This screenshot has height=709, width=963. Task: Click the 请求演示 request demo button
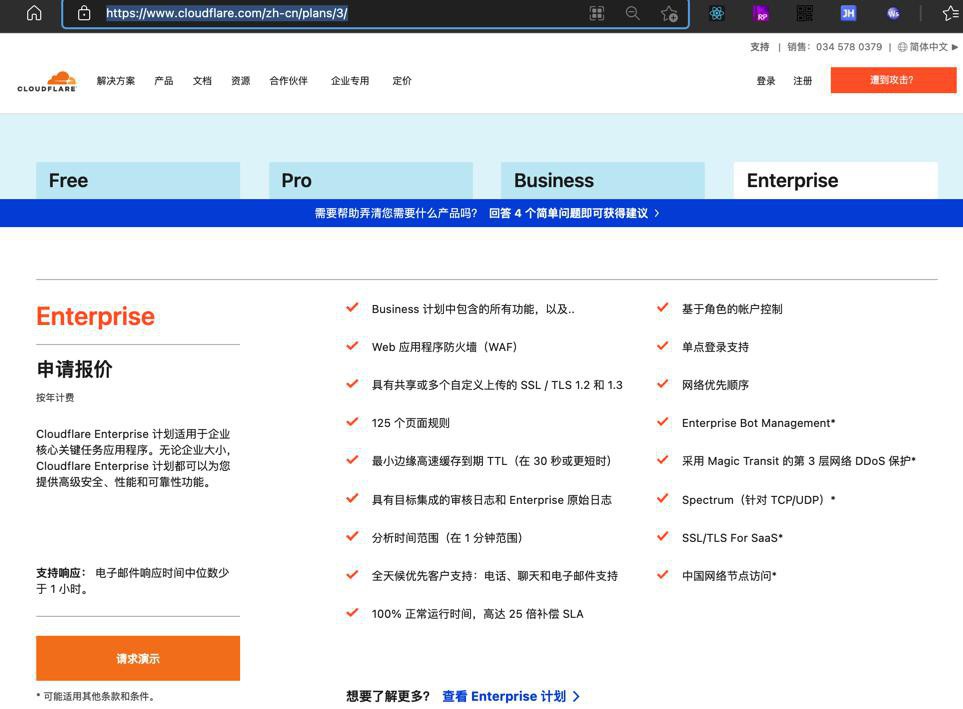[138, 658]
